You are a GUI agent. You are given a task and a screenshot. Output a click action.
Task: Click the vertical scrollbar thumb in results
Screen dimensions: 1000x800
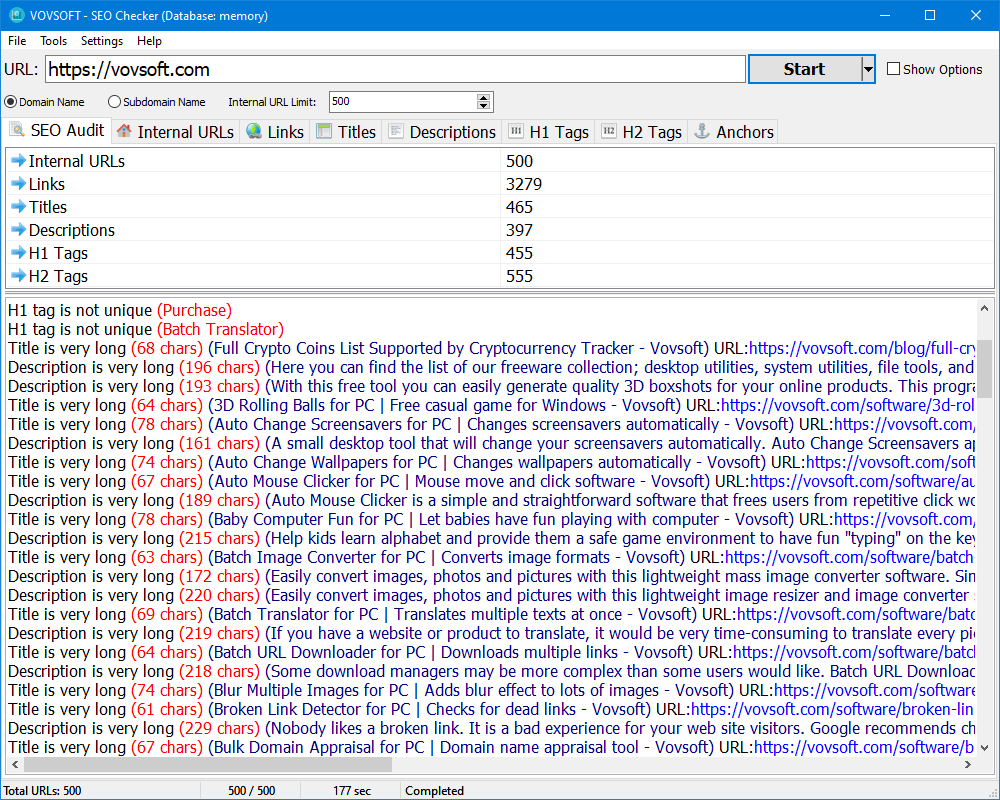[985, 368]
